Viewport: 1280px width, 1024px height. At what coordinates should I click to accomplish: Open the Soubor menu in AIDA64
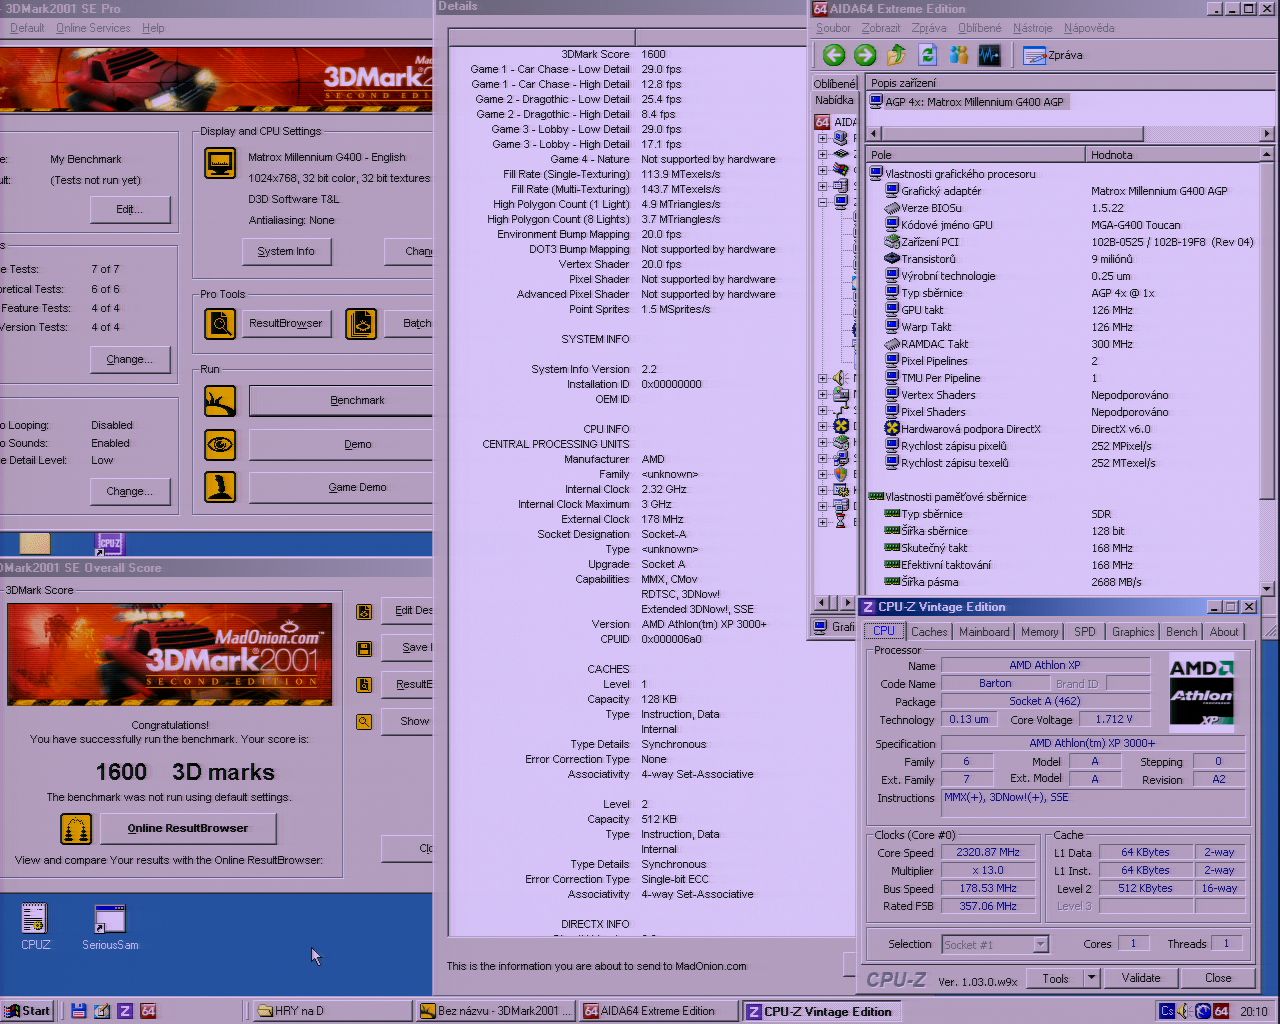tap(833, 28)
